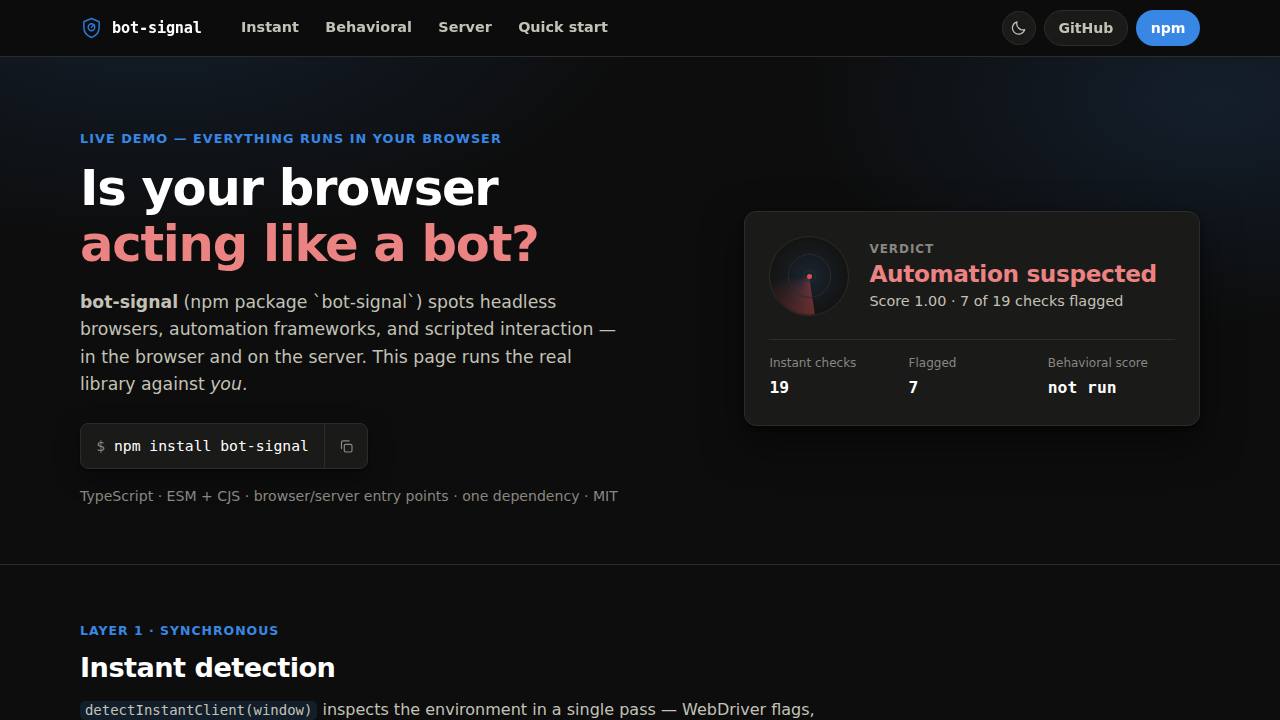Image resolution: width=1280 pixels, height=720 pixels.
Task: Click the bot-signal brand name text
Action: click(157, 28)
